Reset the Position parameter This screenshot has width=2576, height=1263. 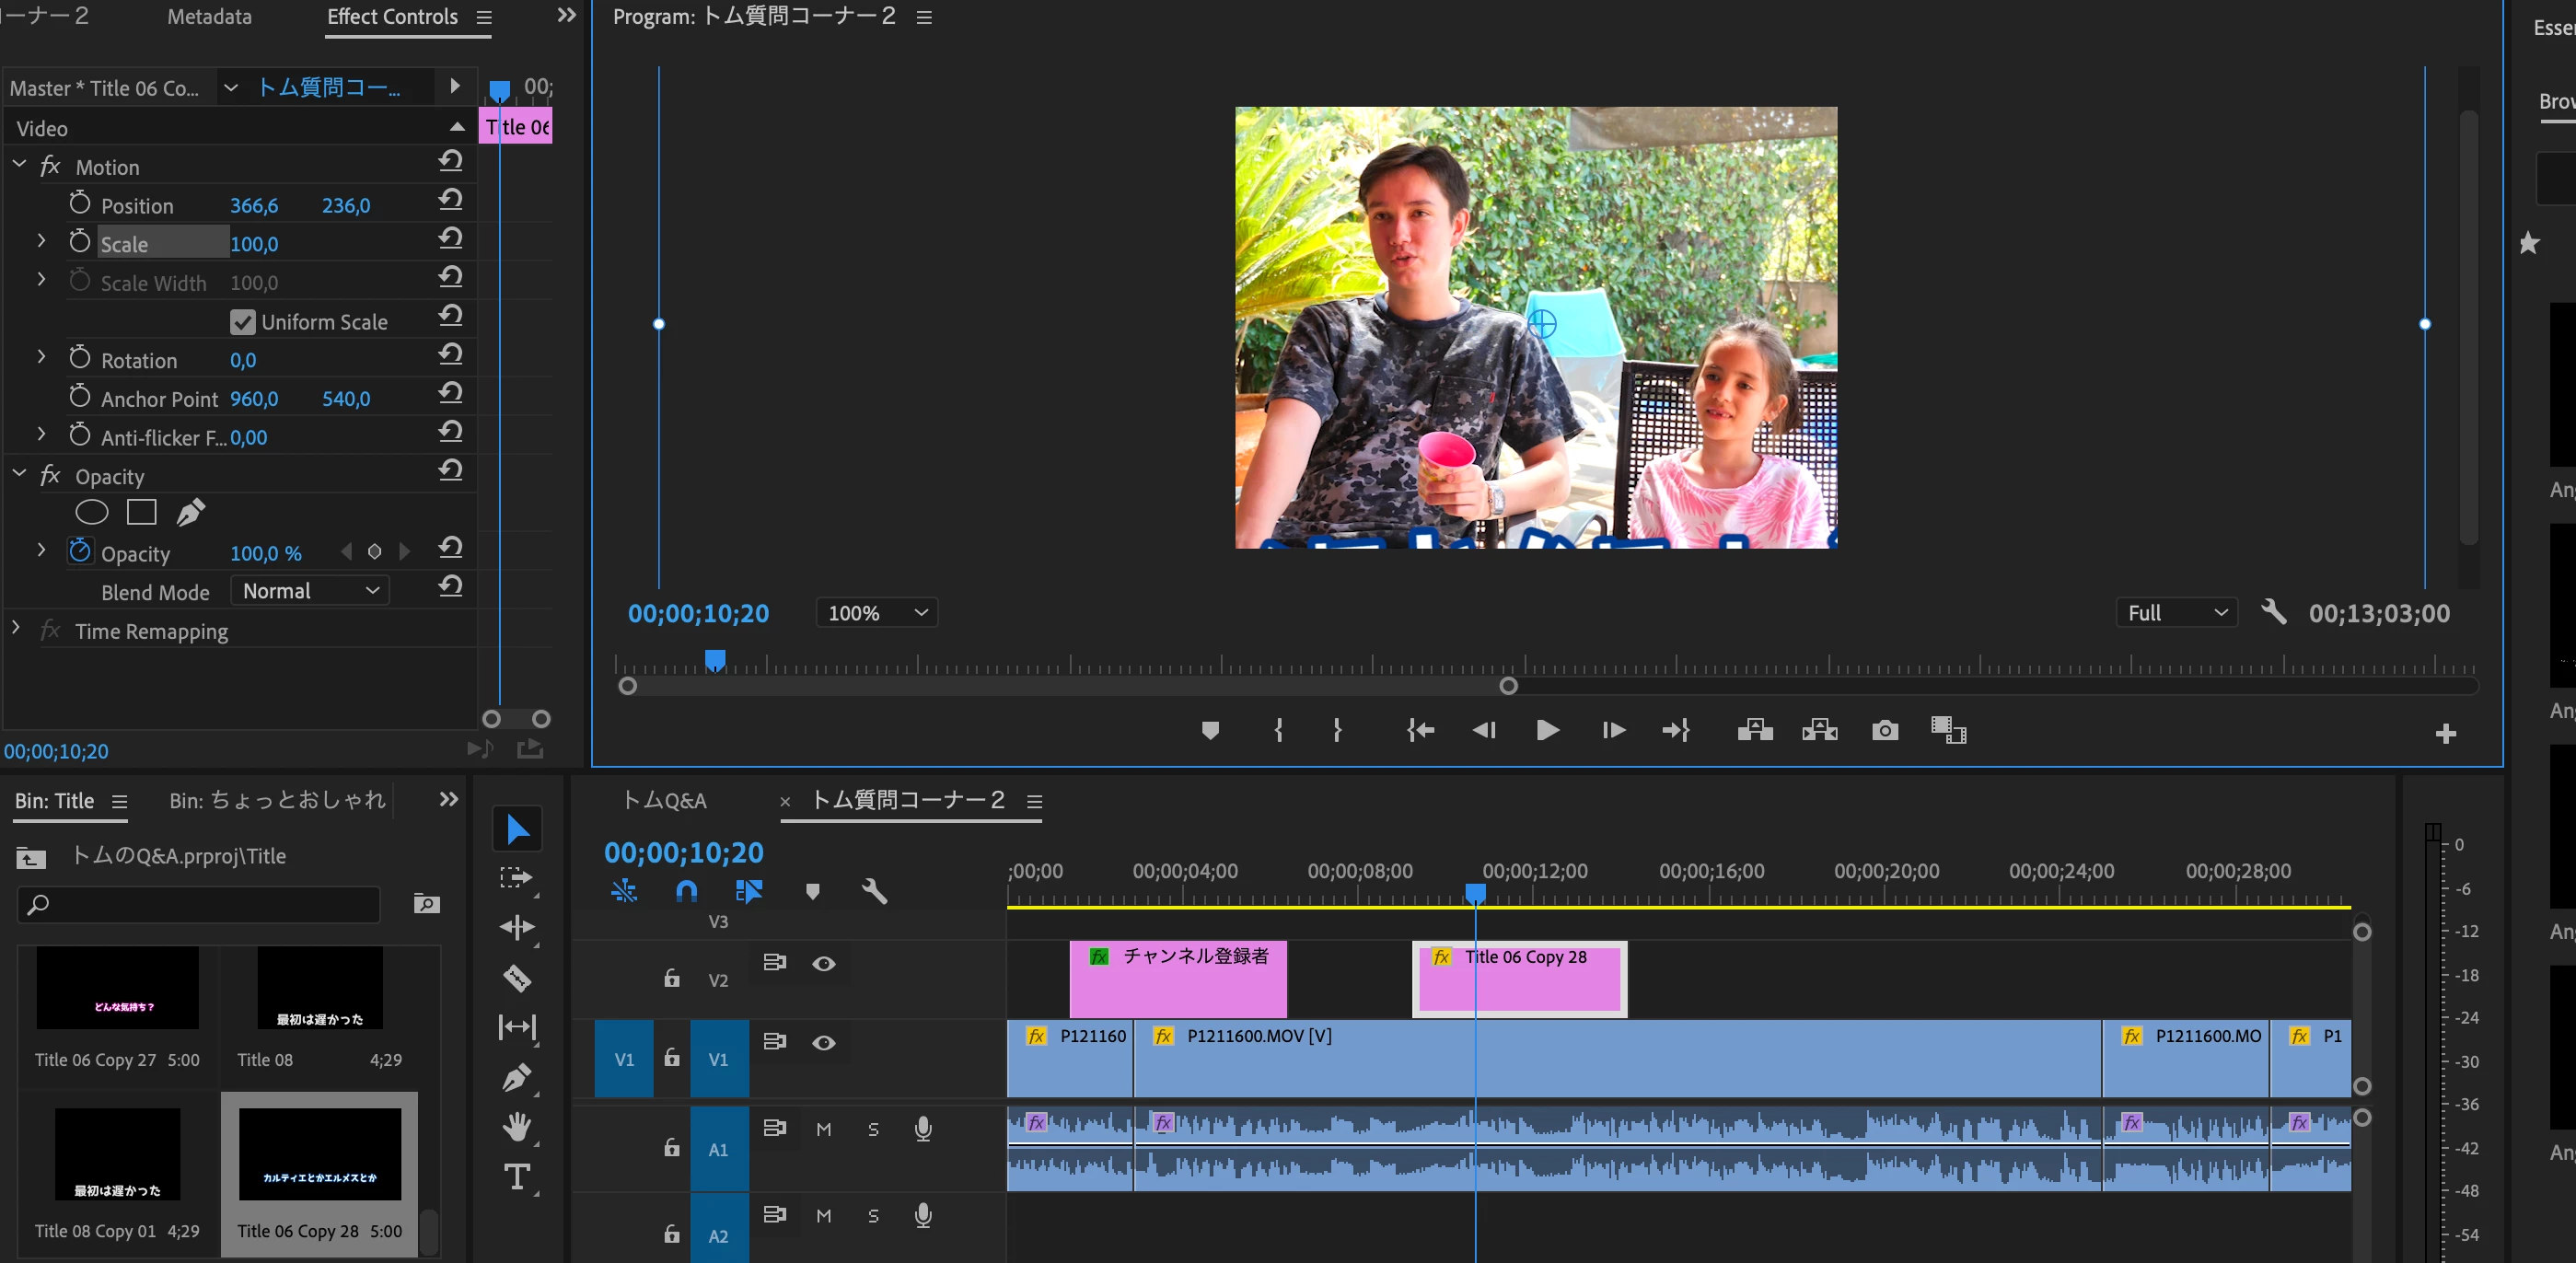click(x=450, y=200)
